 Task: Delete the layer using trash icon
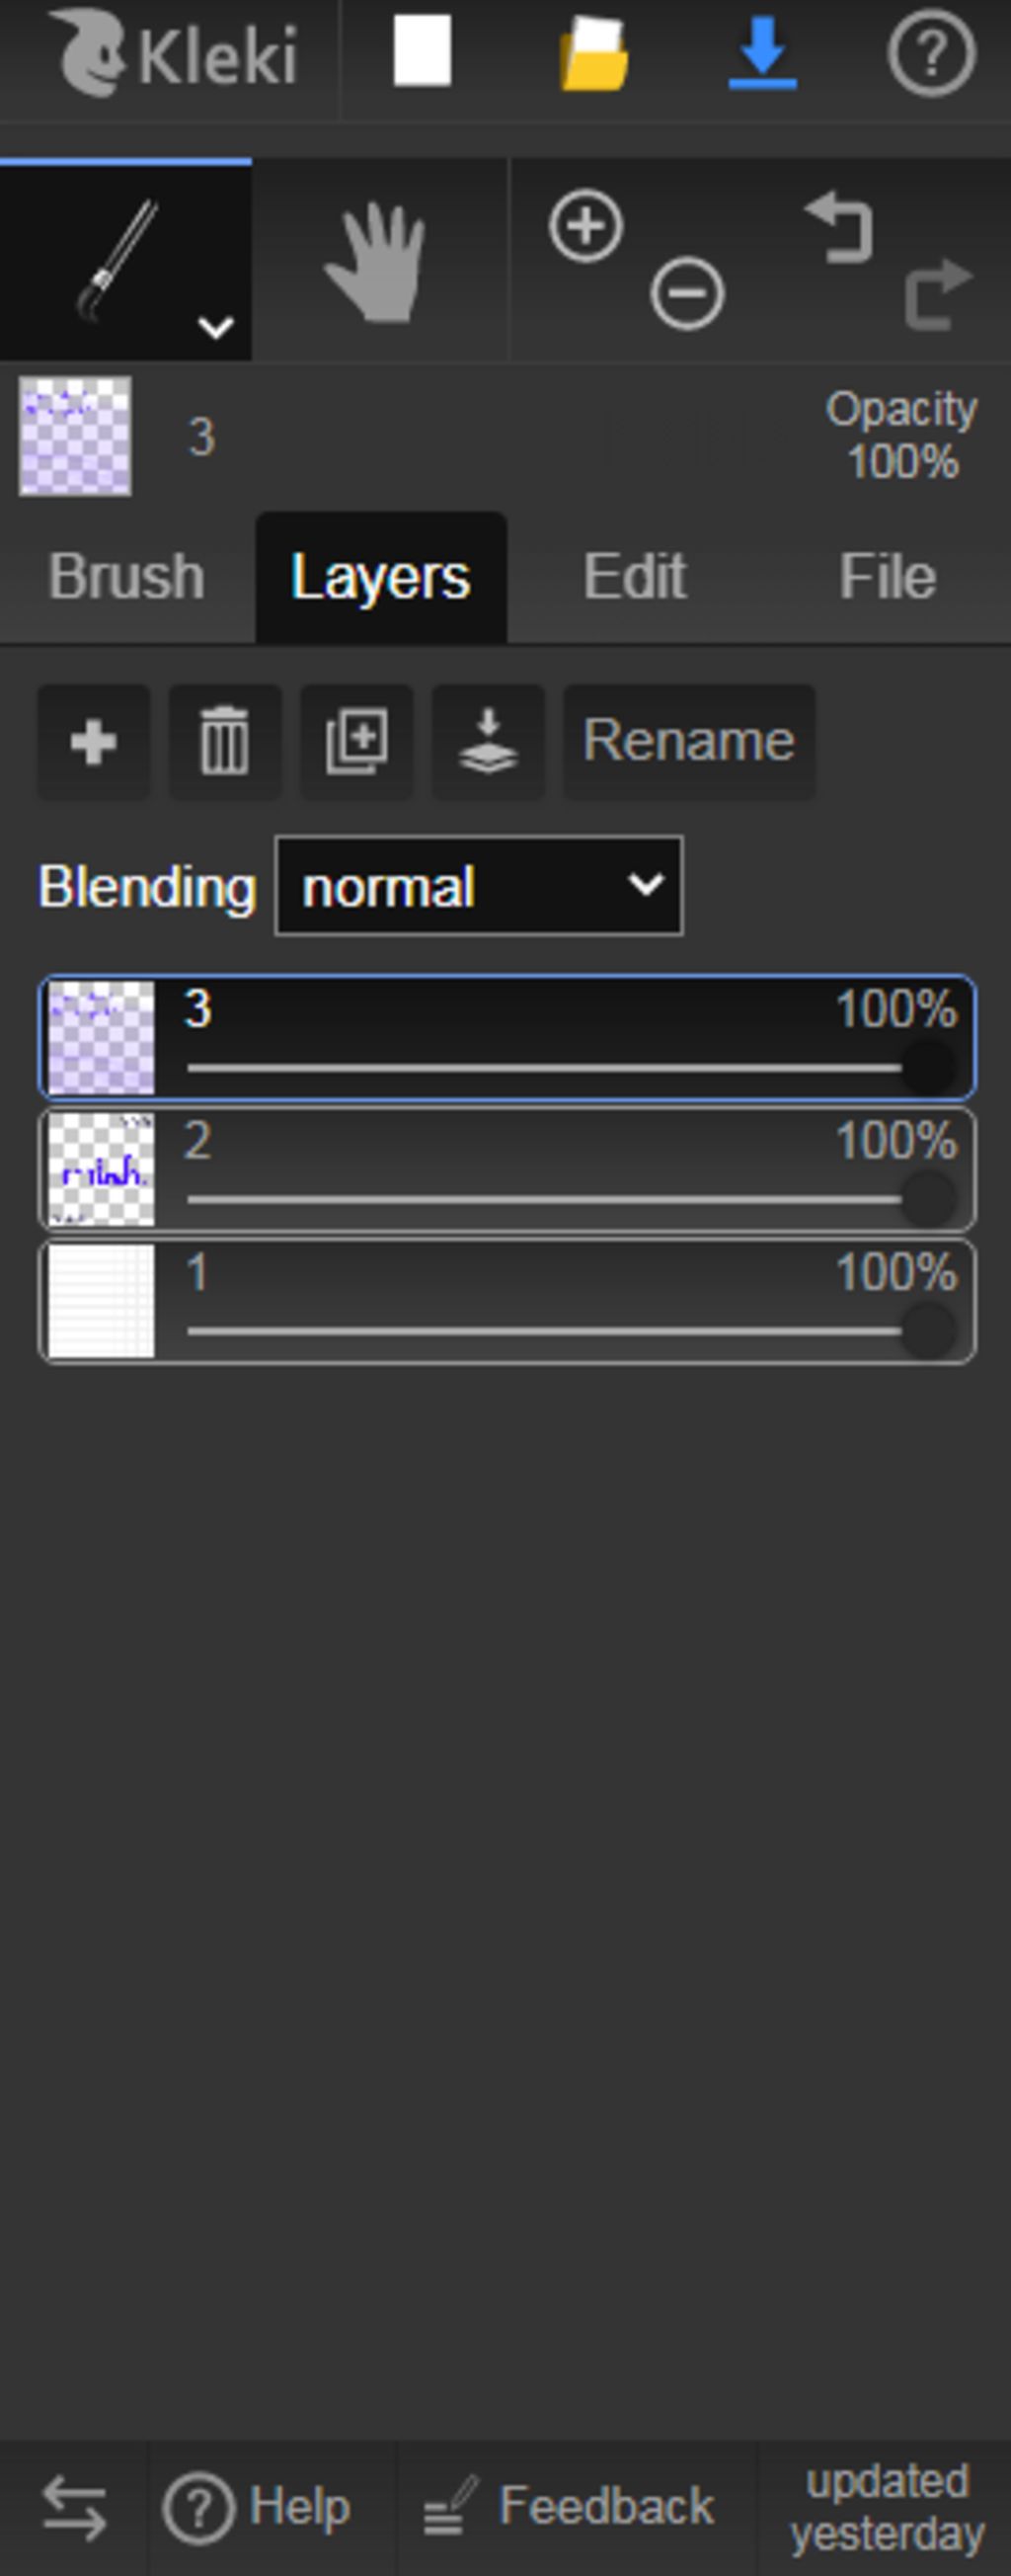pos(225,742)
